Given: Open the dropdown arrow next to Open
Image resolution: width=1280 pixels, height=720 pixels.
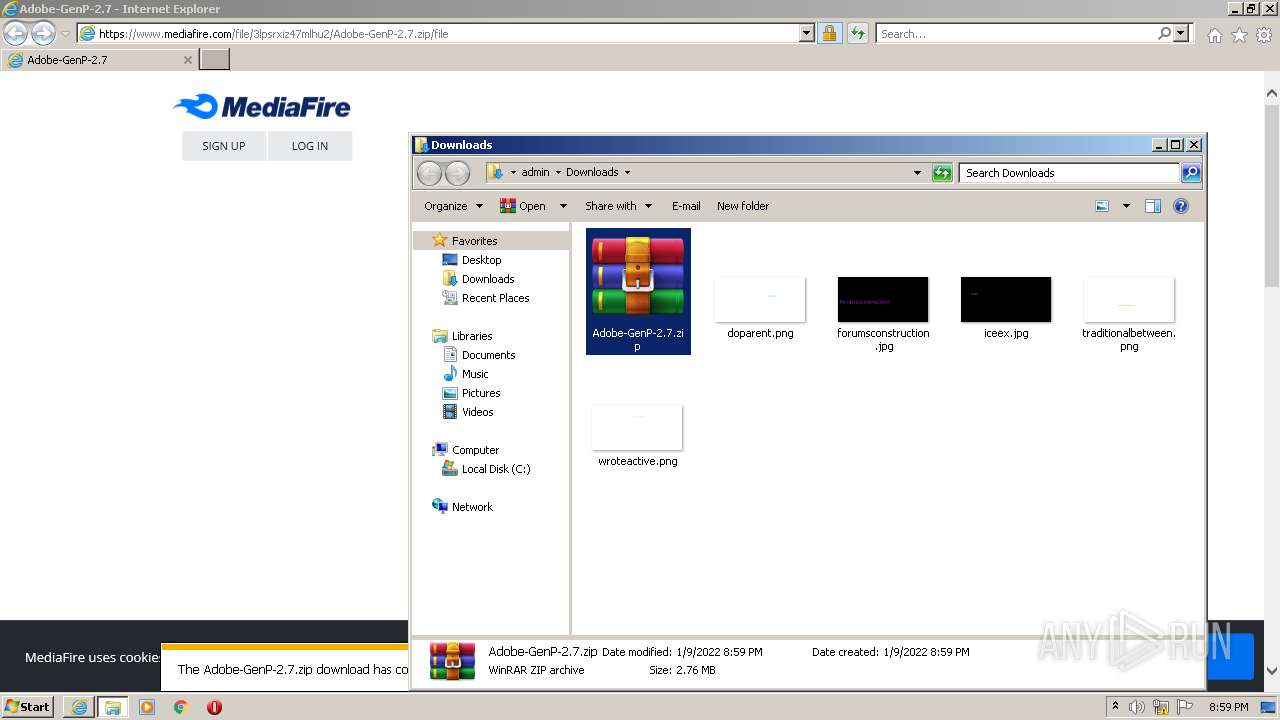Looking at the screenshot, I should (563, 206).
